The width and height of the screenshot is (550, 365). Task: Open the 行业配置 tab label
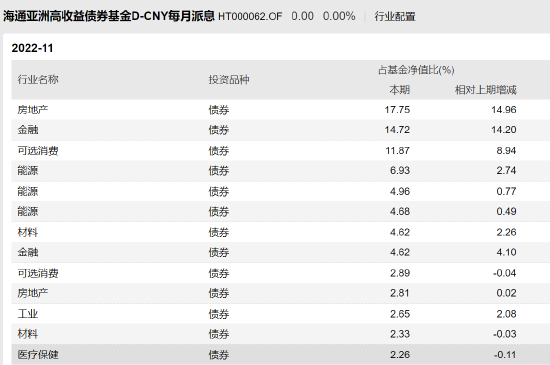395,16
